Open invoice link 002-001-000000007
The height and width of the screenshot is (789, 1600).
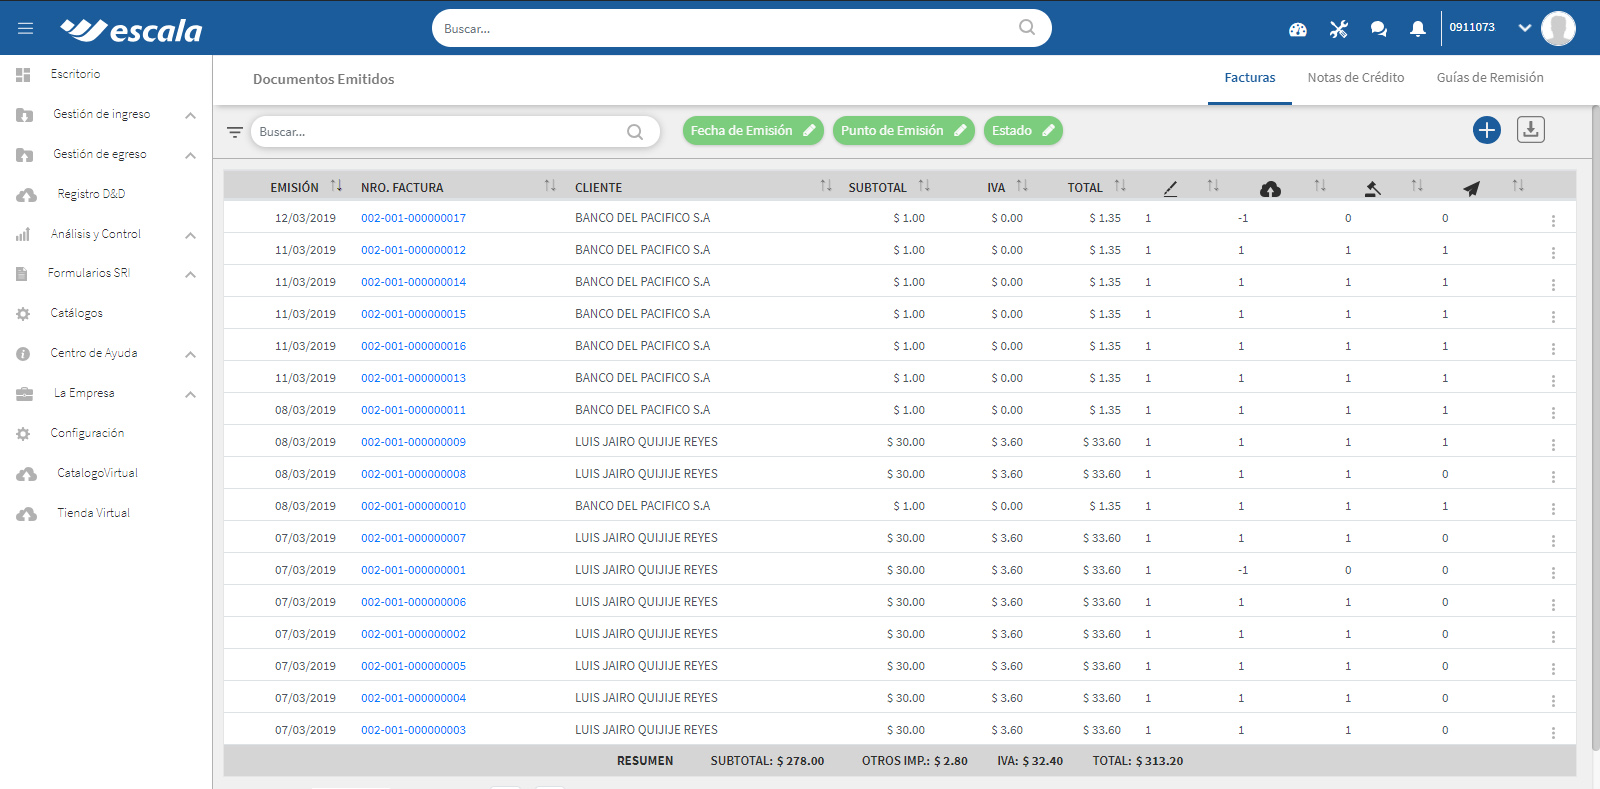tap(413, 538)
